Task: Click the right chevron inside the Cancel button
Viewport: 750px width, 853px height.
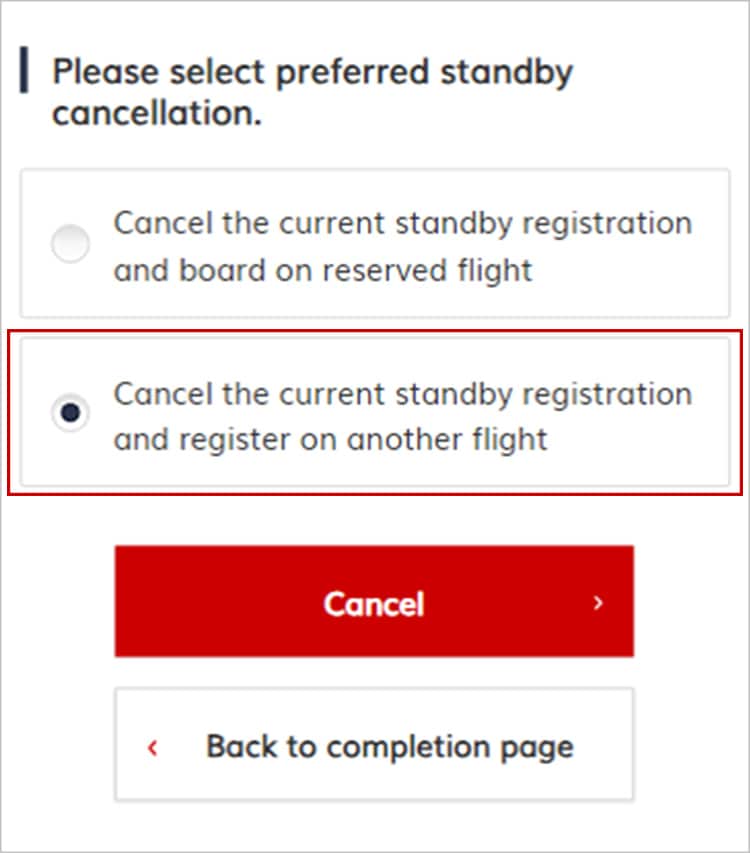Action: tap(598, 603)
